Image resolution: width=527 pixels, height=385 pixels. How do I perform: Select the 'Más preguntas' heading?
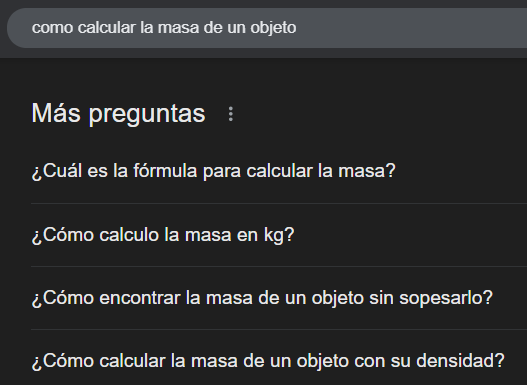pos(118,114)
